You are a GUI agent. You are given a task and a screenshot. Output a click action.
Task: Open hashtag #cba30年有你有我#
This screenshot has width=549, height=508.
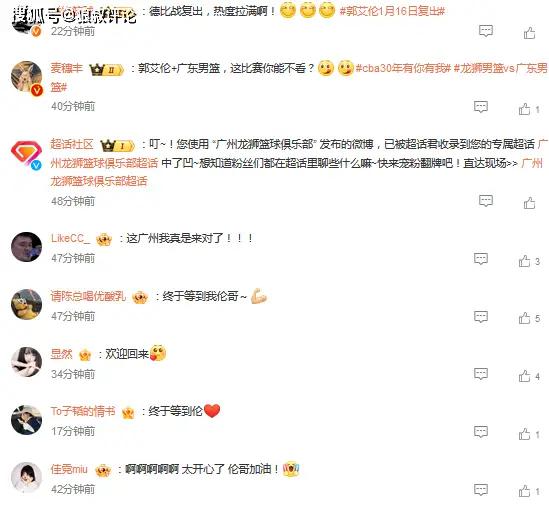pyautogui.click(x=403, y=68)
